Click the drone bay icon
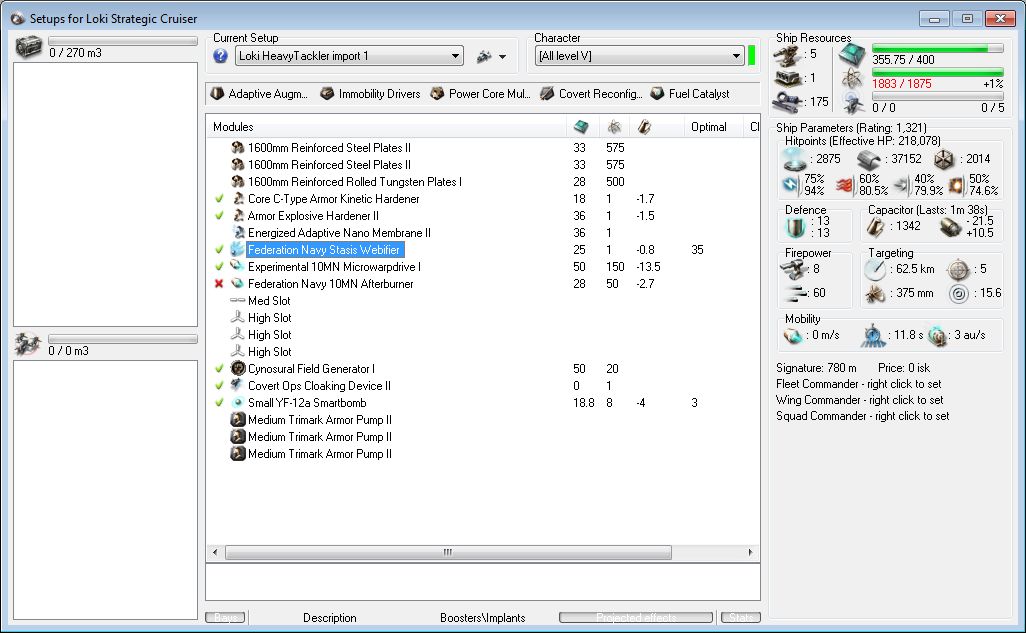This screenshot has height=633, width=1026. pos(27,344)
